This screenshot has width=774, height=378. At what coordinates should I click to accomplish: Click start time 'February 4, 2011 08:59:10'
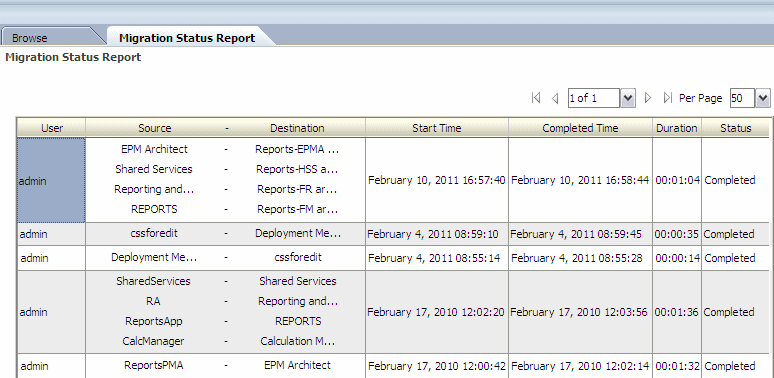click(x=433, y=234)
